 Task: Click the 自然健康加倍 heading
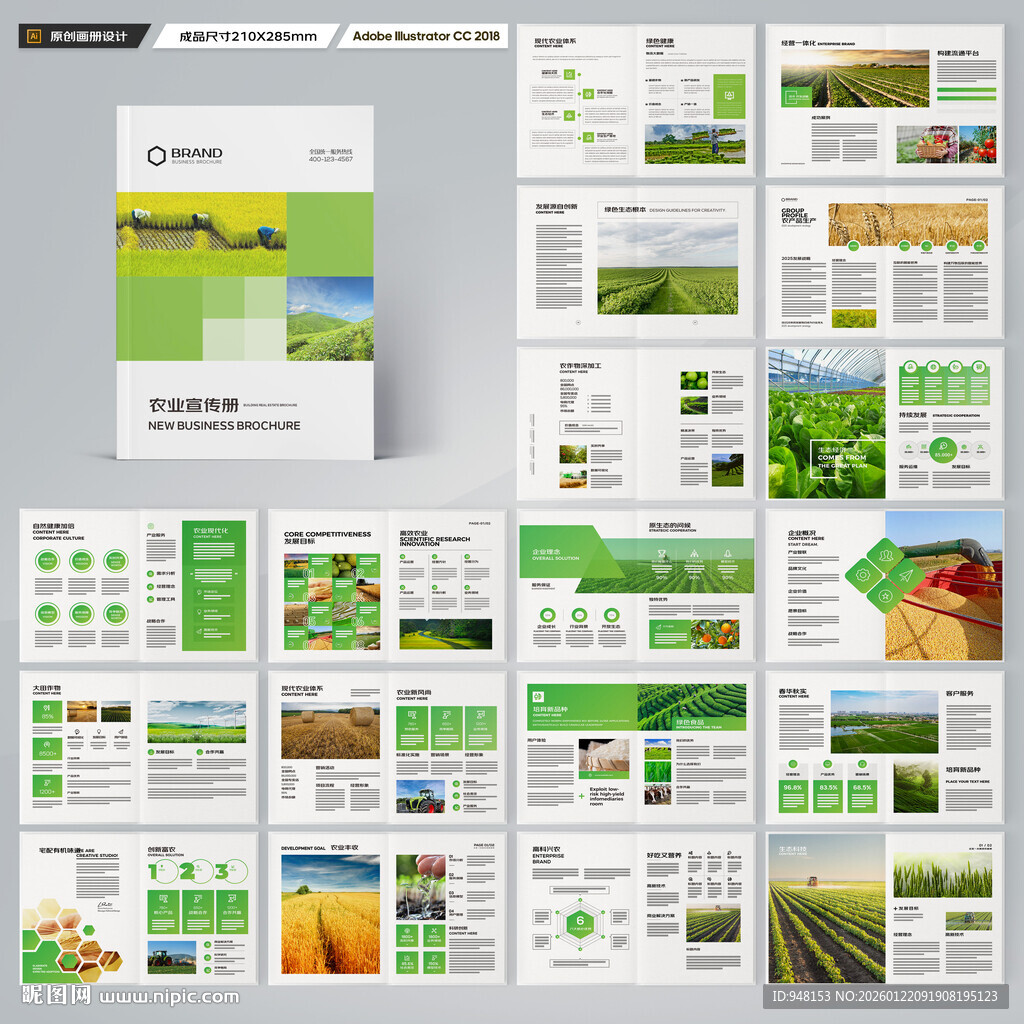point(54,525)
